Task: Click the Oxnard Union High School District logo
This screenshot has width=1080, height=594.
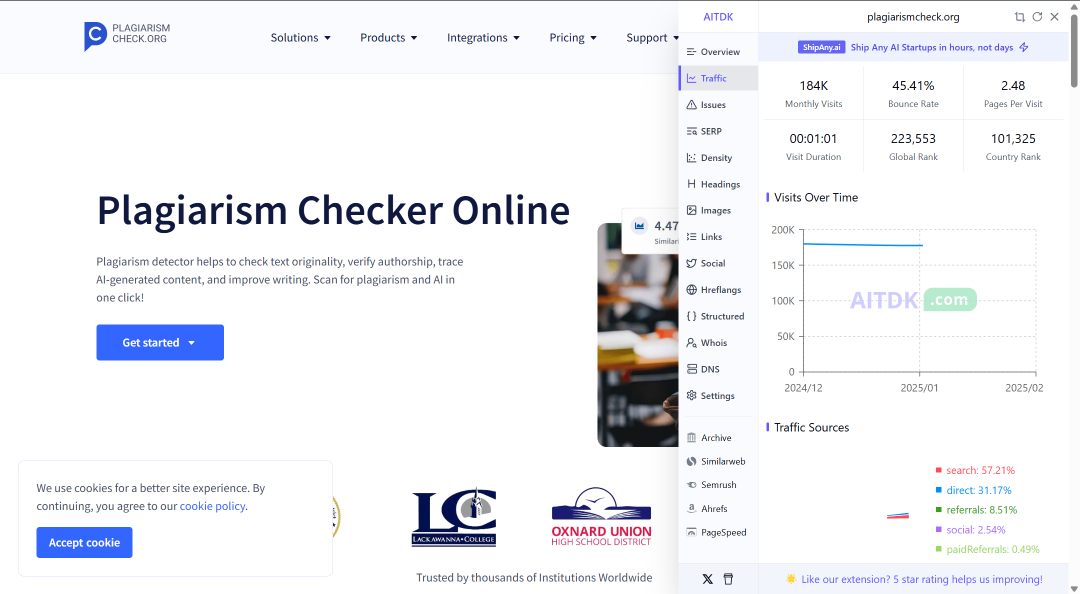Action: (601, 517)
